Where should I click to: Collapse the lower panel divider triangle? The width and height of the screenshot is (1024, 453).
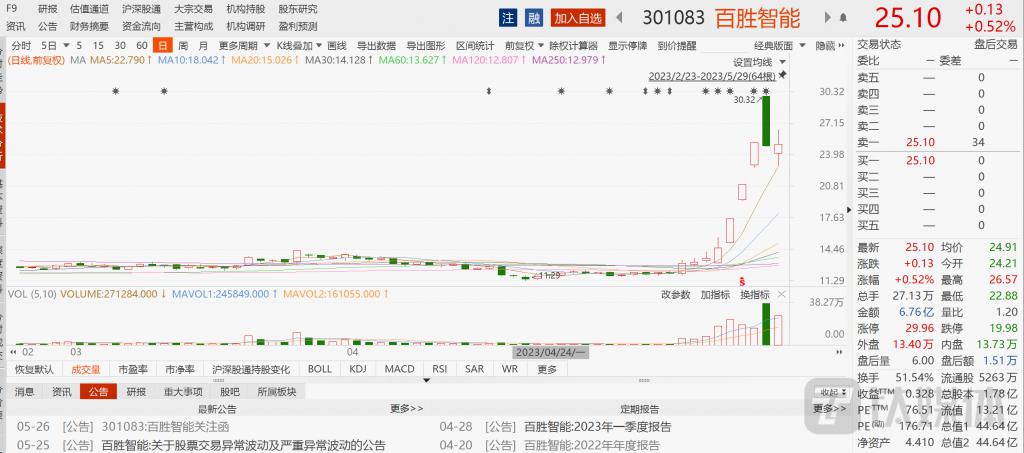tap(426, 380)
